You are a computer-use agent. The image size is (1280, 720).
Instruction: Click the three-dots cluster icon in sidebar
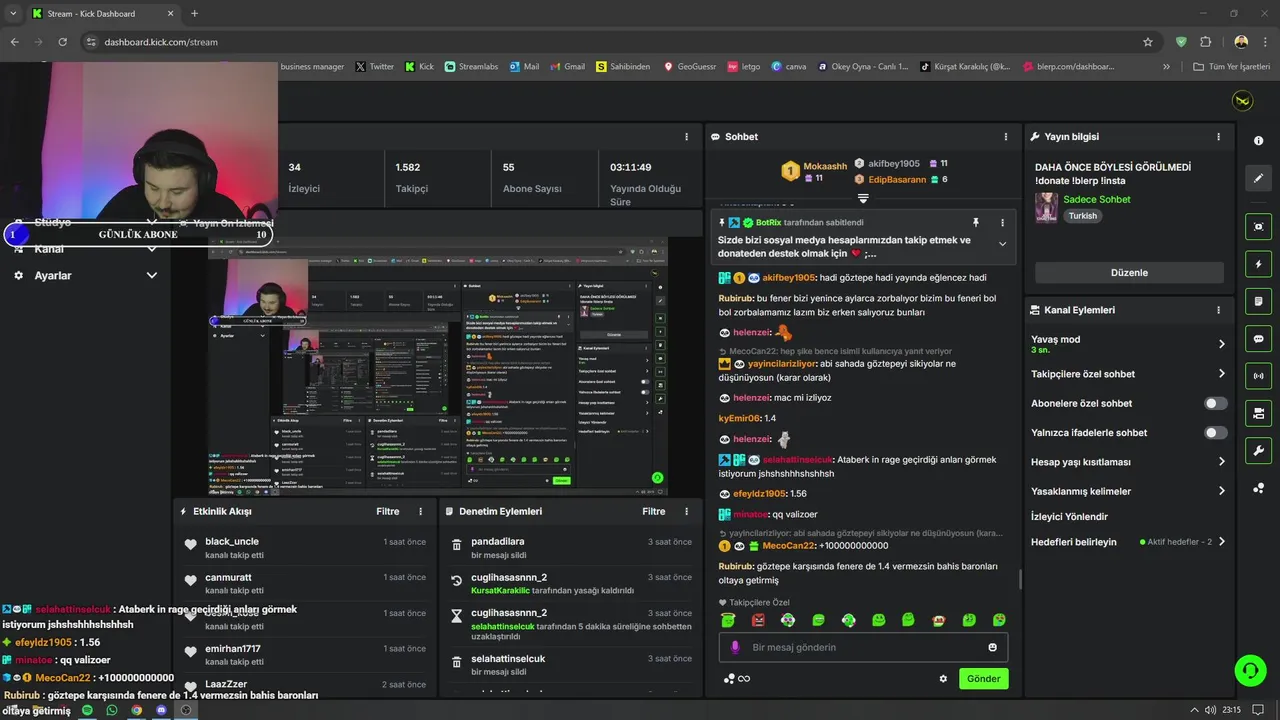[1258, 488]
